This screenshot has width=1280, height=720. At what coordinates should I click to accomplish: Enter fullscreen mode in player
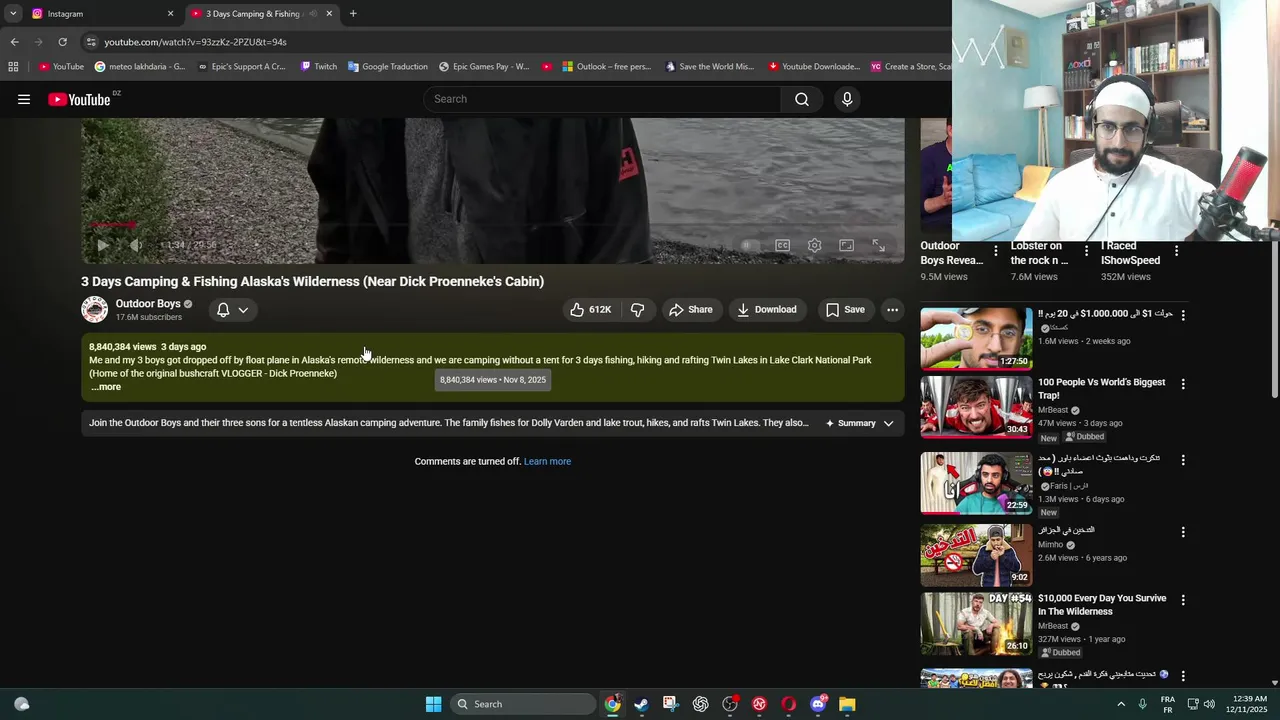pos(878,245)
